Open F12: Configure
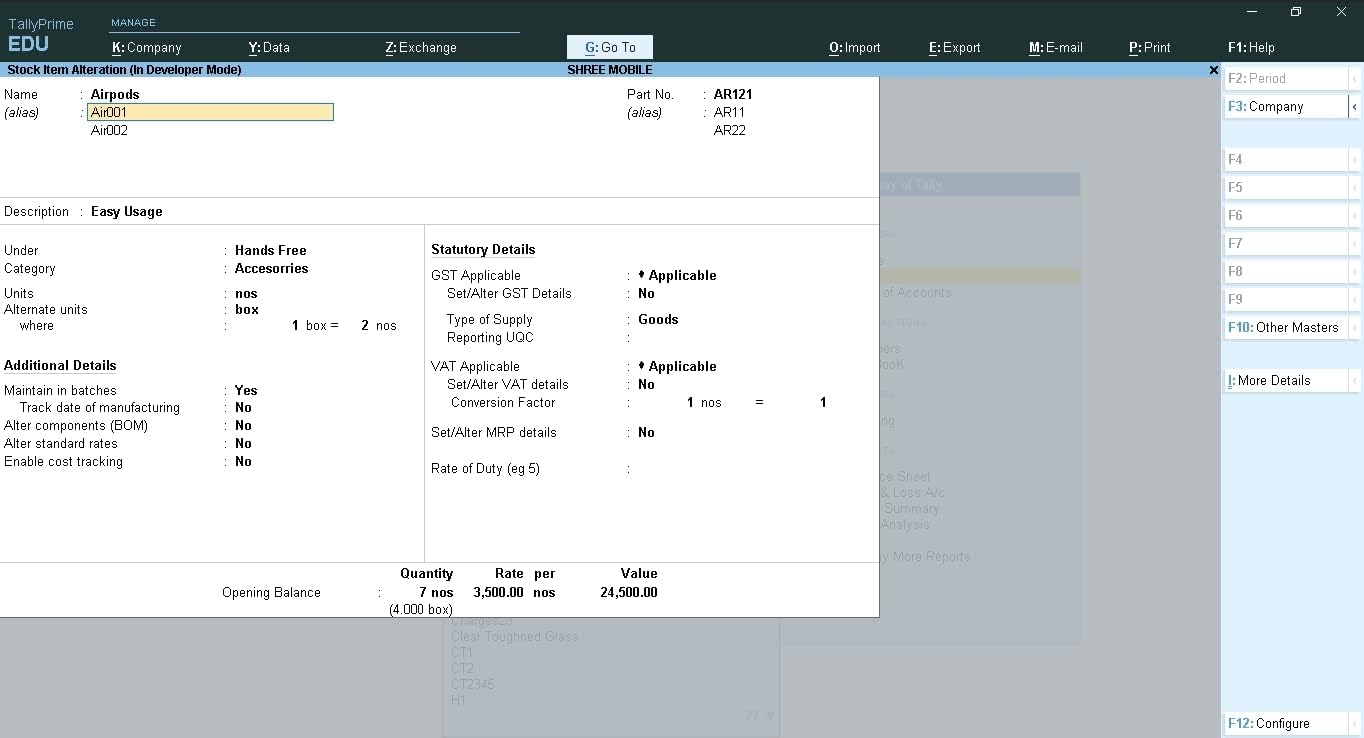The width and height of the screenshot is (1364, 738). (1285, 723)
